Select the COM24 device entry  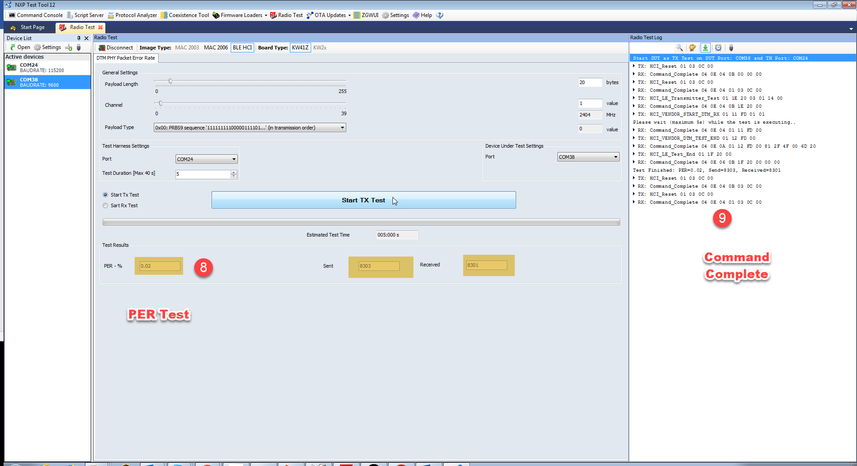(48, 67)
